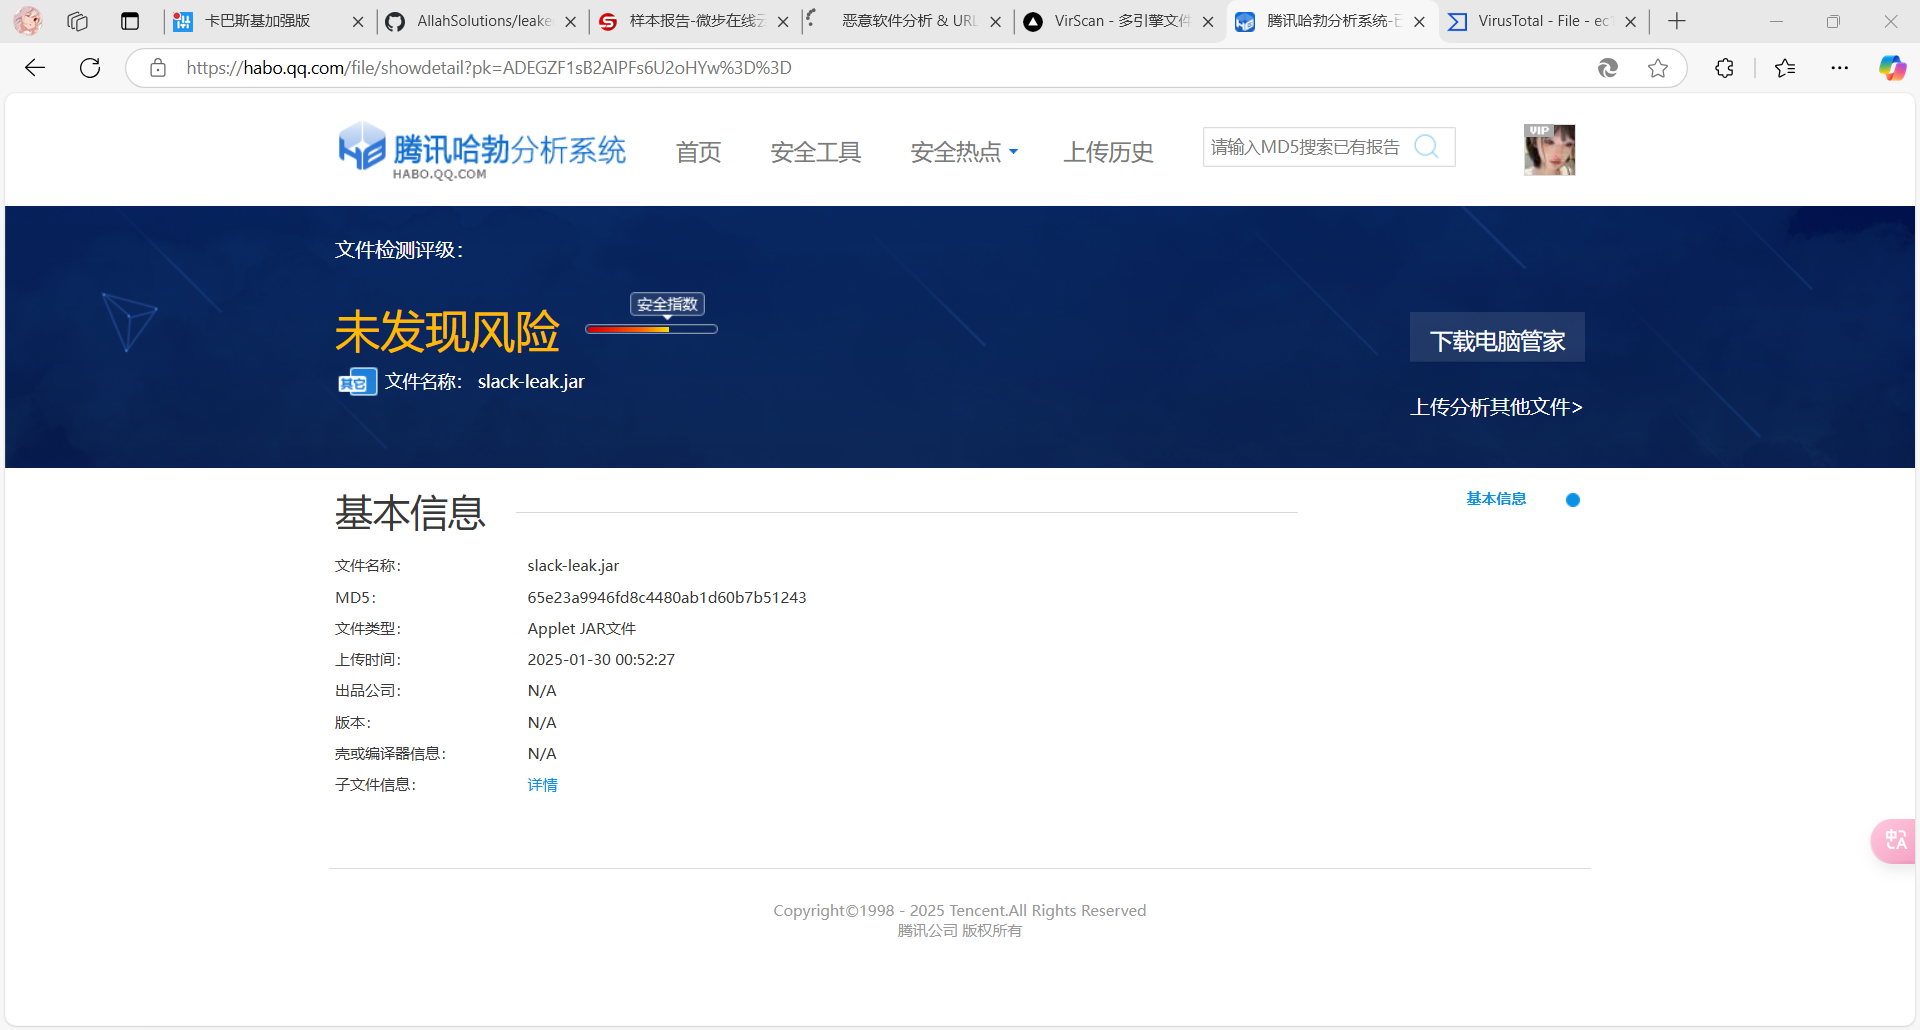The width and height of the screenshot is (1920, 1030).
Task: Open the favorites list icon
Action: (x=1785, y=68)
